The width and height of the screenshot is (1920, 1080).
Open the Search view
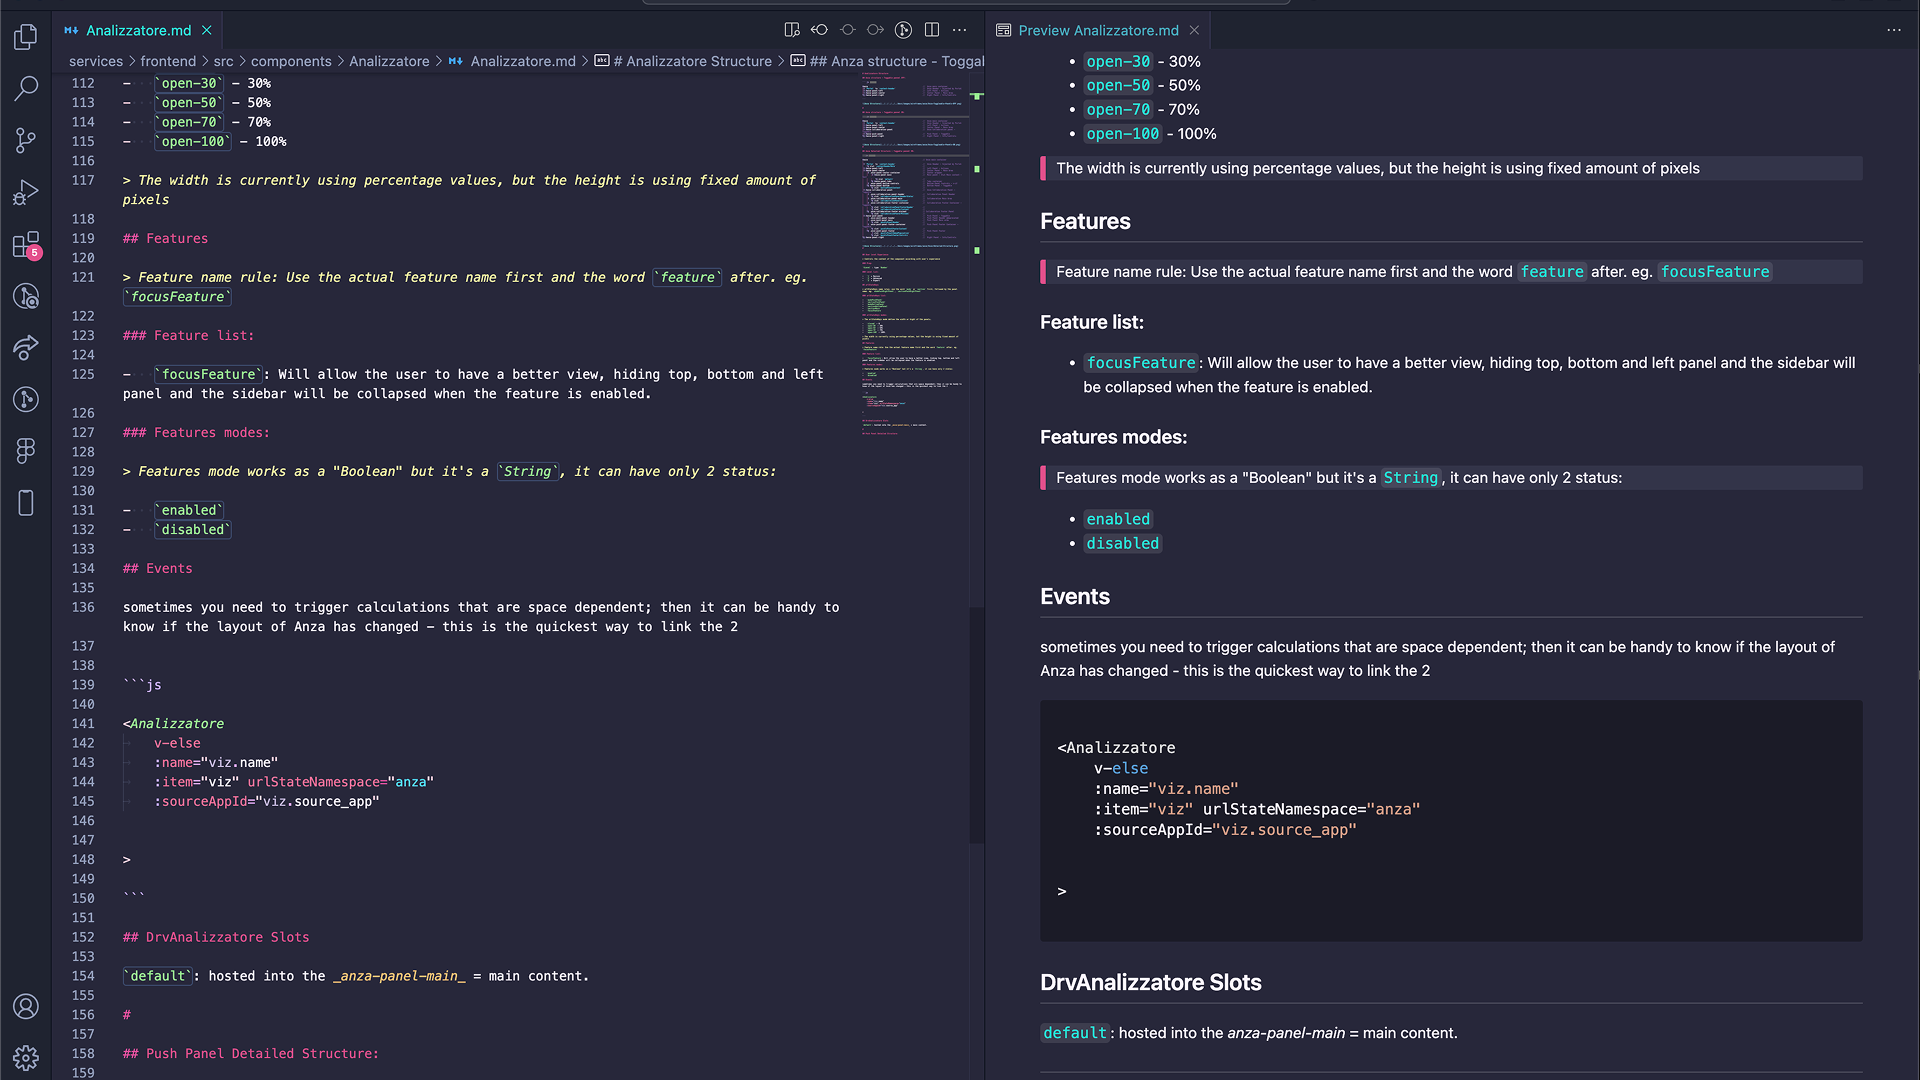[26, 89]
